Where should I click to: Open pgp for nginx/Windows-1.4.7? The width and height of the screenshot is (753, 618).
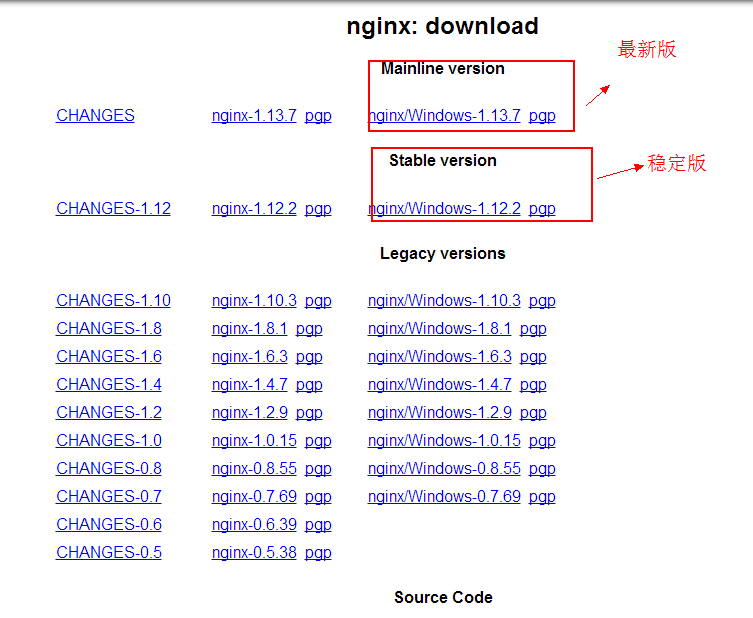533,385
